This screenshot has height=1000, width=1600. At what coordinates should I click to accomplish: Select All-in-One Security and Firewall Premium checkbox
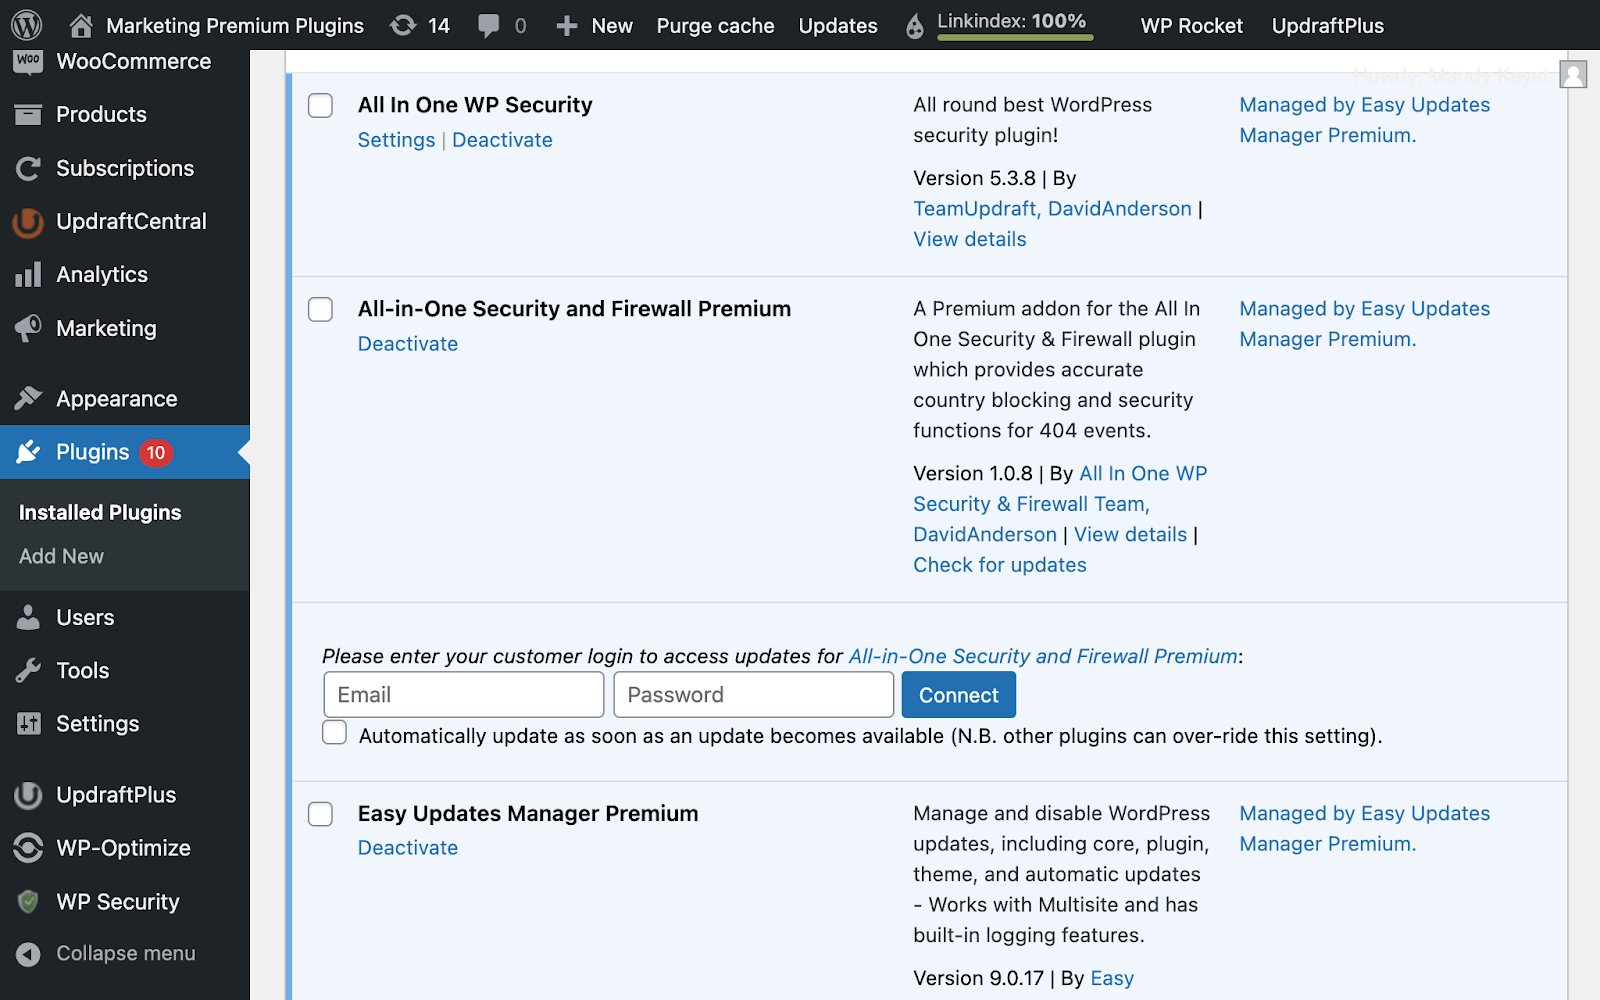(320, 309)
